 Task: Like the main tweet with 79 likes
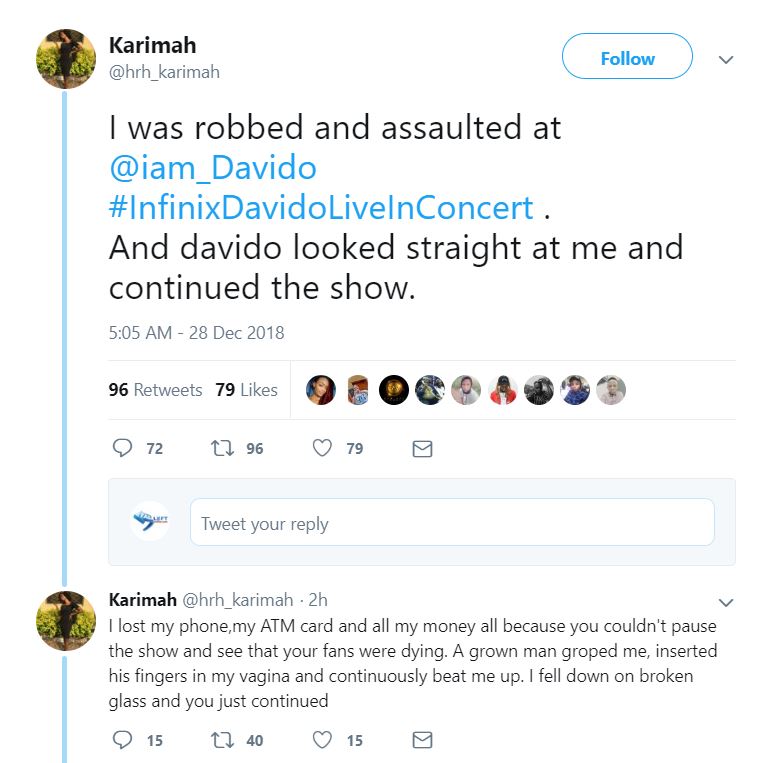pyautogui.click(x=322, y=449)
